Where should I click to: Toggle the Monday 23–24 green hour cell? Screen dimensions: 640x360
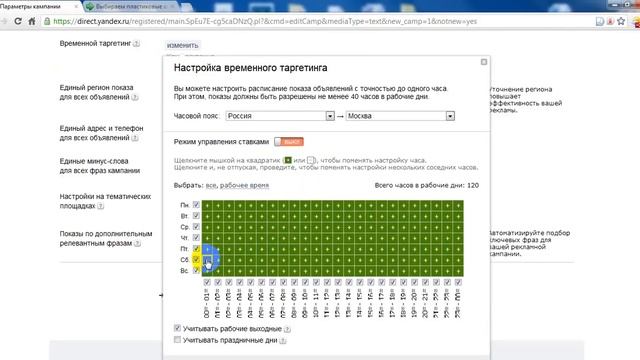[458, 205]
